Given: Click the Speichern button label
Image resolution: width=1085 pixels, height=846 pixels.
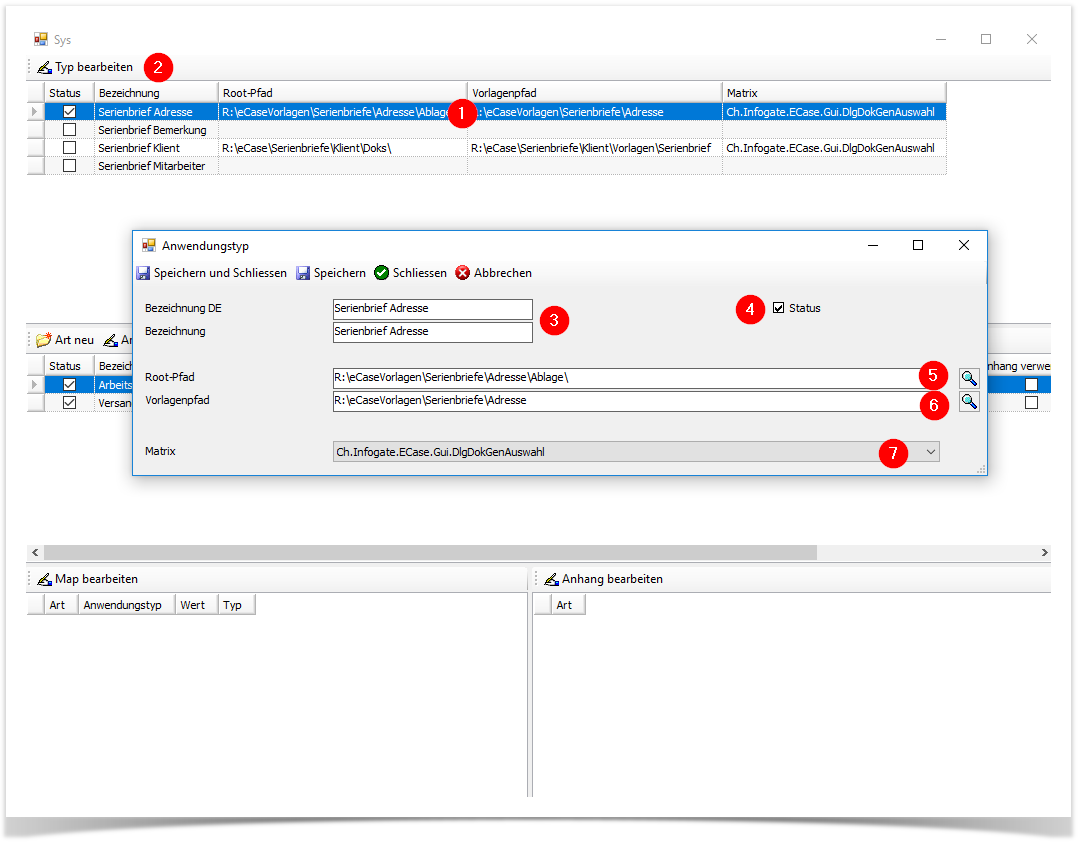Looking at the screenshot, I should [x=340, y=273].
